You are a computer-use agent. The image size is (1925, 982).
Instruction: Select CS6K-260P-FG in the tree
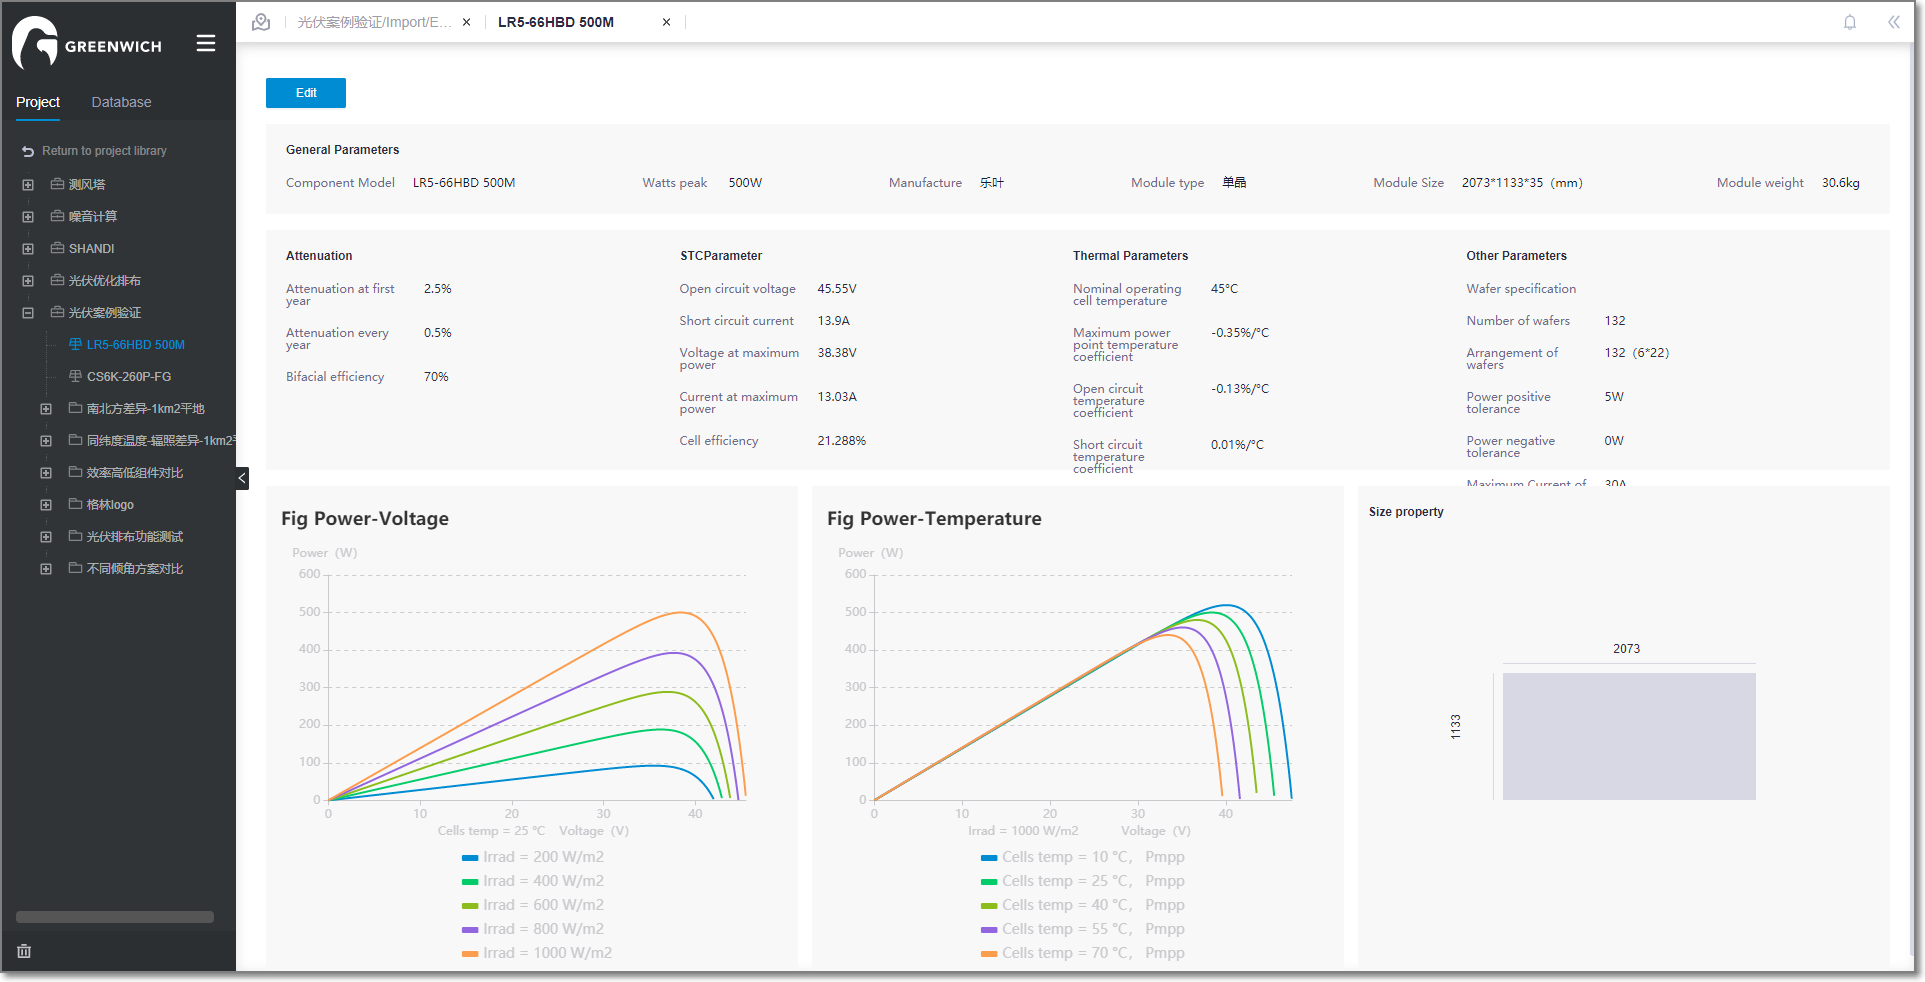[x=129, y=377]
